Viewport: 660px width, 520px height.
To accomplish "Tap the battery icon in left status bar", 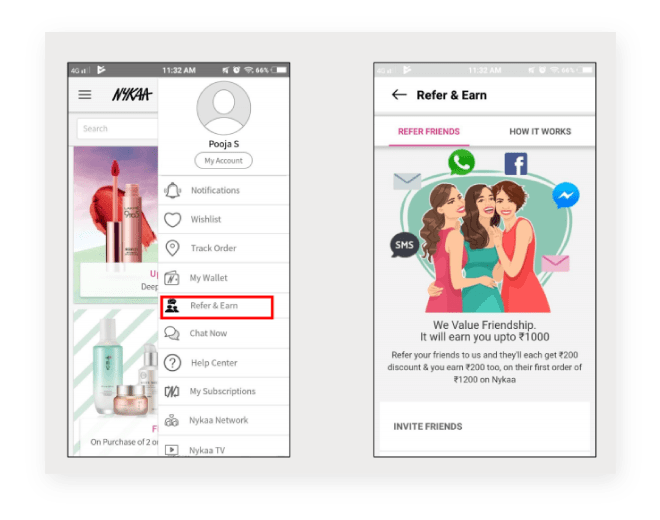I will click(x=279, y=70).
